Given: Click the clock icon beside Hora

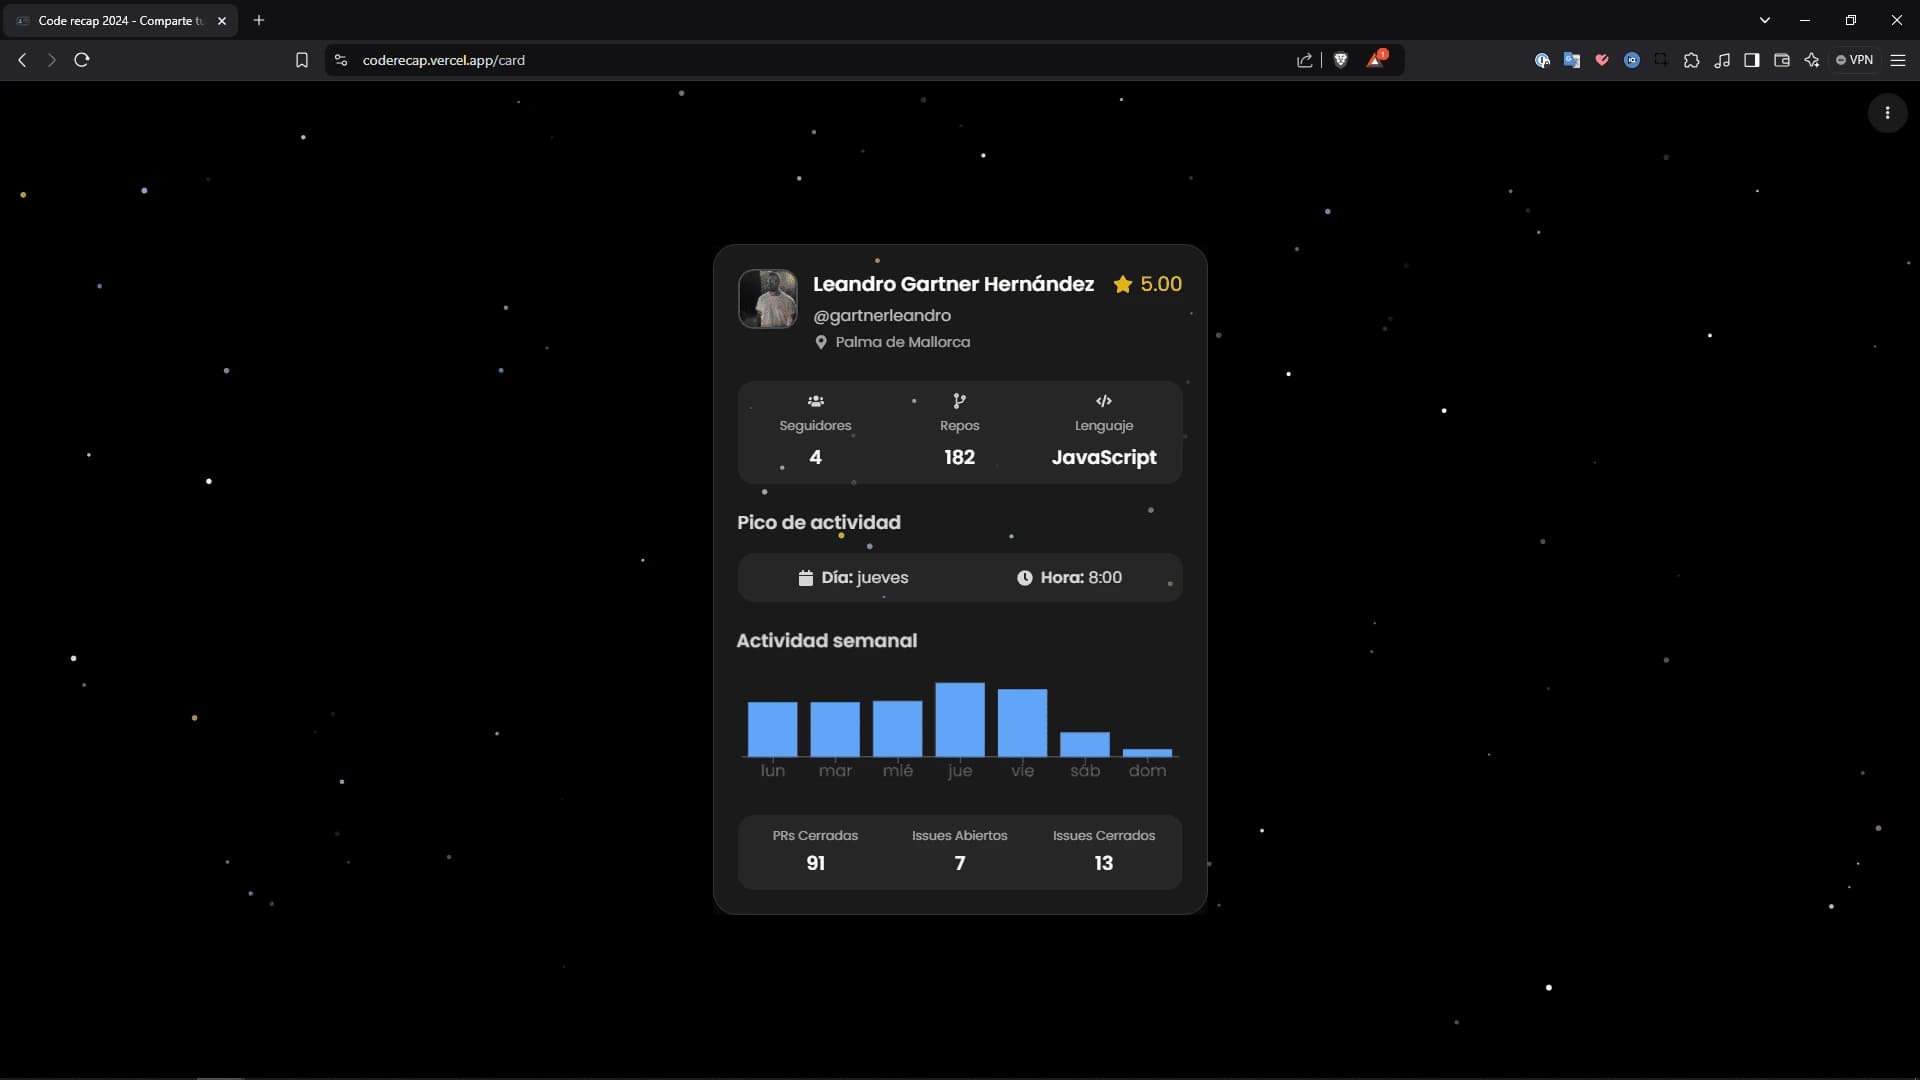Looking at the screenshot, I should (x=1024, y=578).
